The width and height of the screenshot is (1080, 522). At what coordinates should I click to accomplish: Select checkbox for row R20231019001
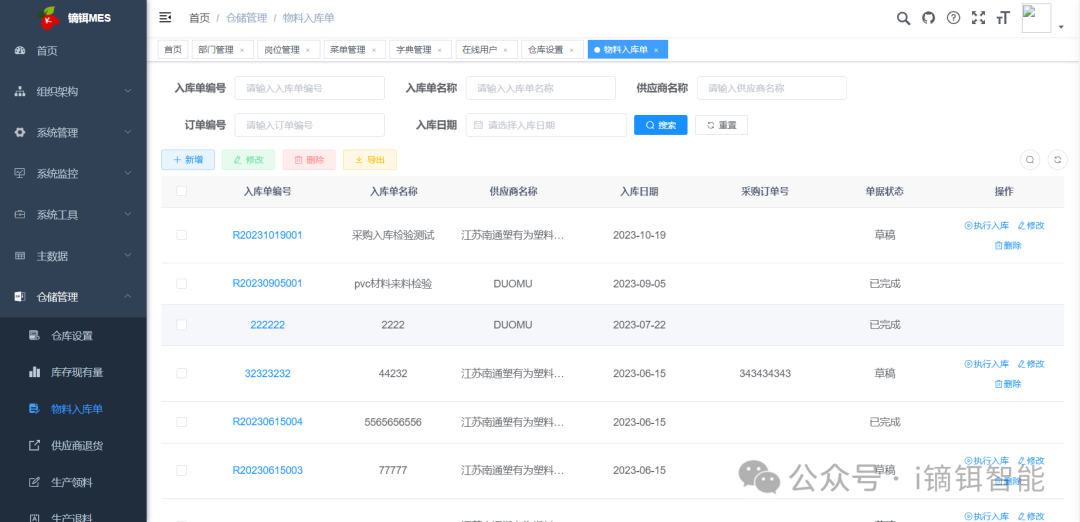click(181, 235)
